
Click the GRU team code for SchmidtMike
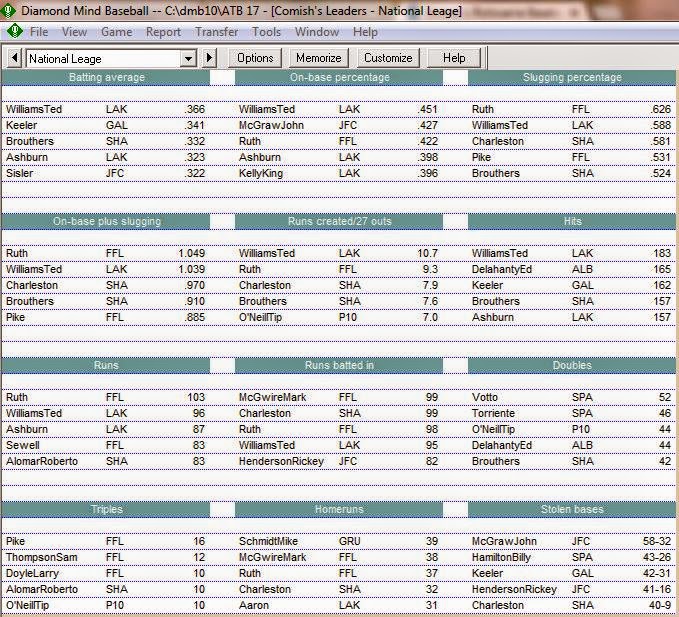coord(349,542)
